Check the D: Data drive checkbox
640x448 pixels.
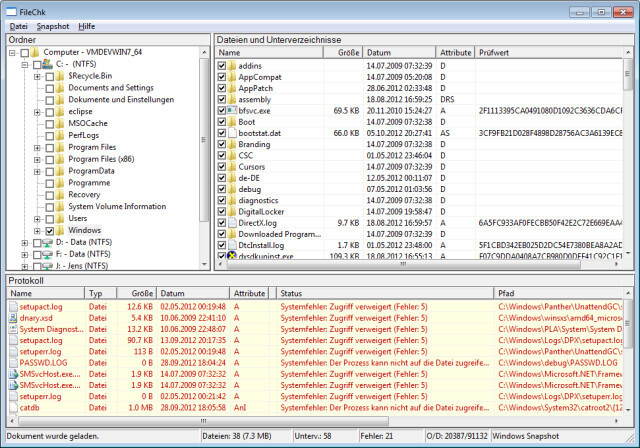(37, 243)
